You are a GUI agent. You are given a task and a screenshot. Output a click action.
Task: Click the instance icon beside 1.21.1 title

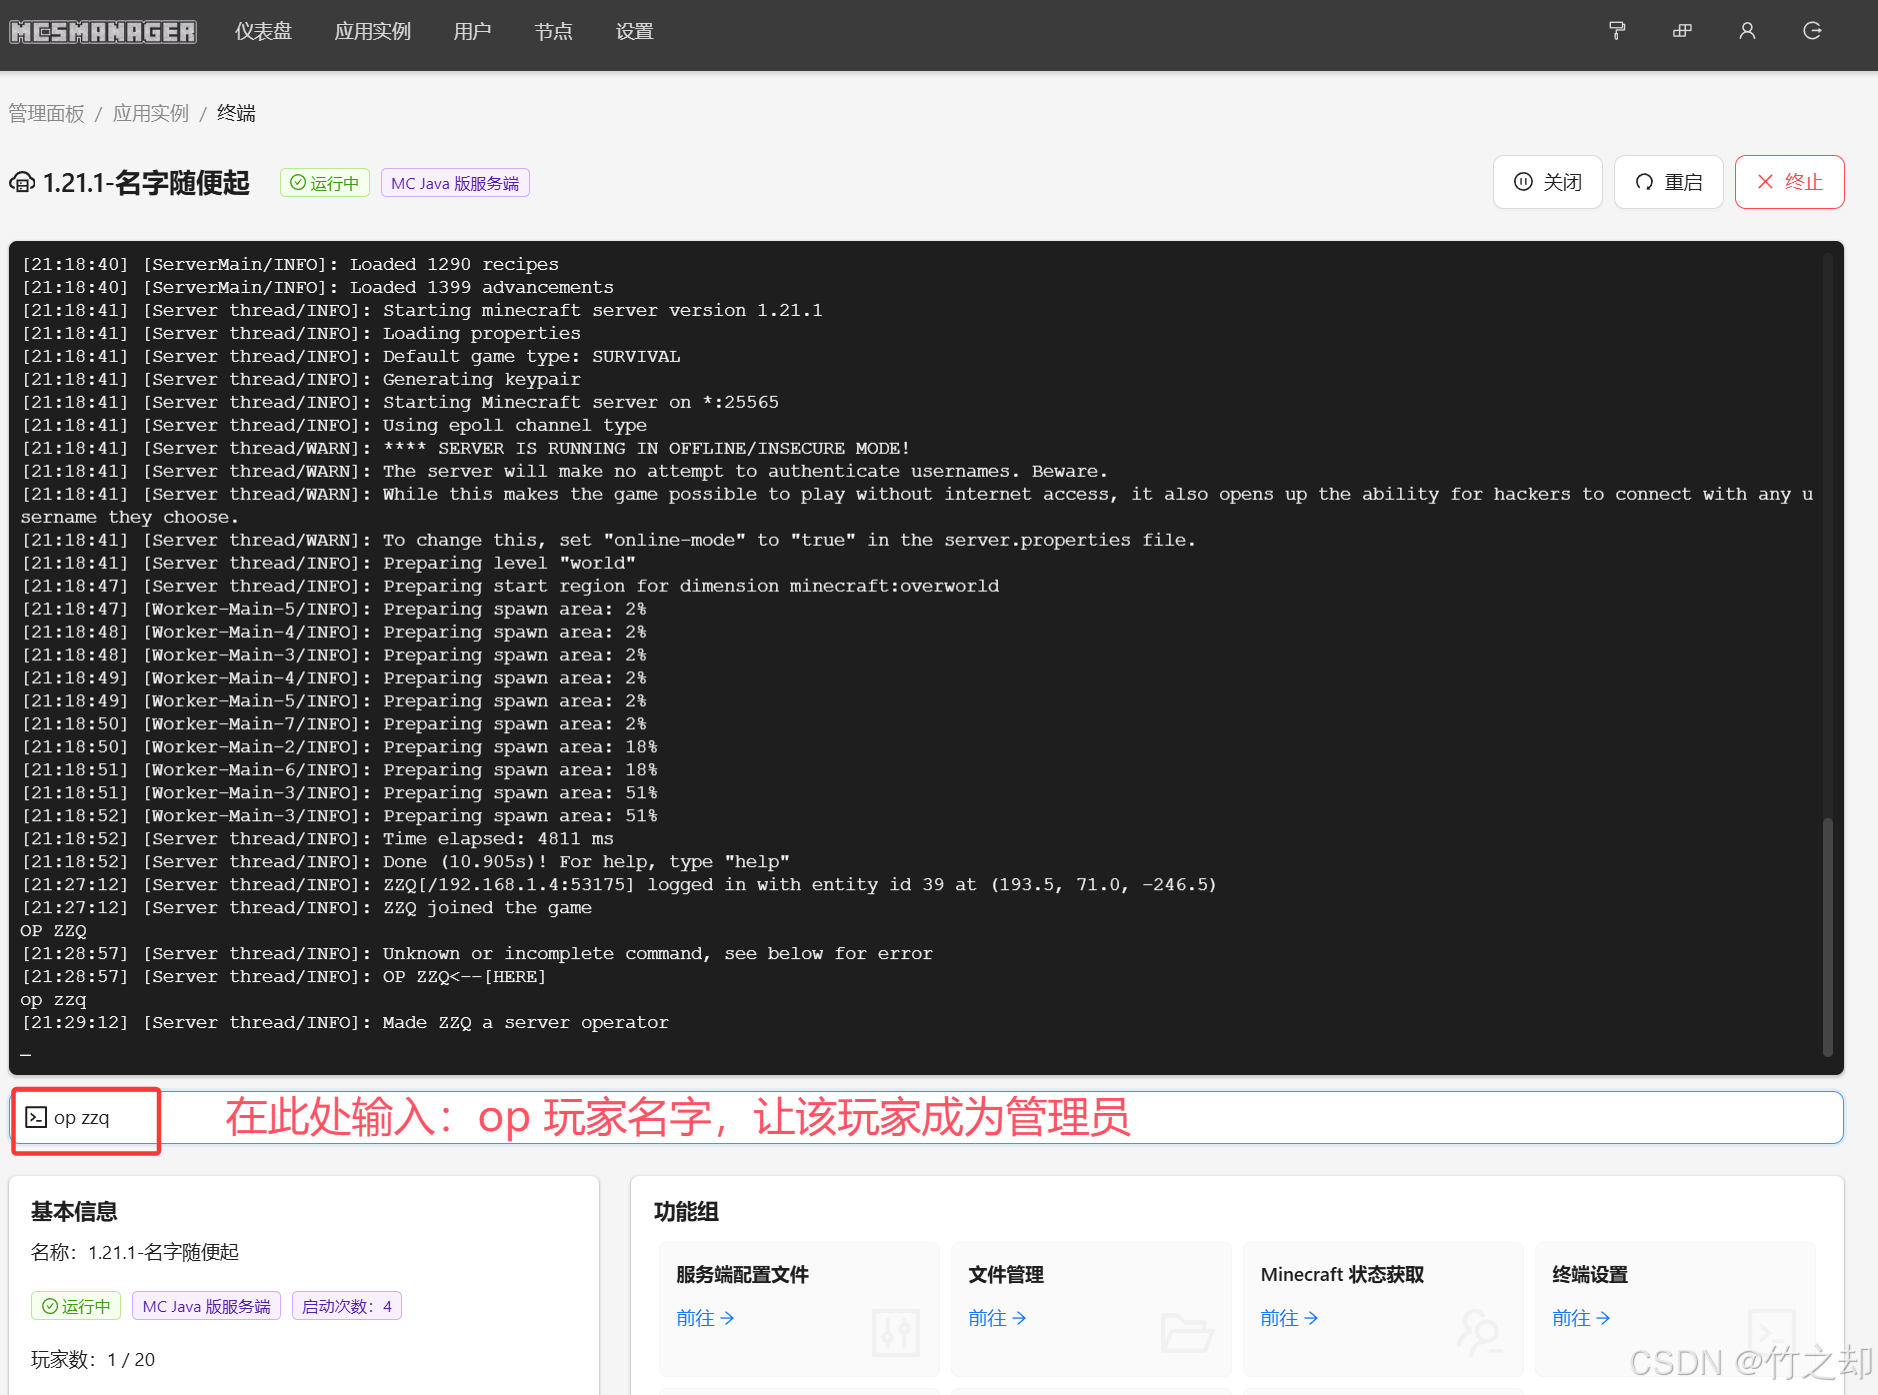pyautogui.click(x=22, y=183)
